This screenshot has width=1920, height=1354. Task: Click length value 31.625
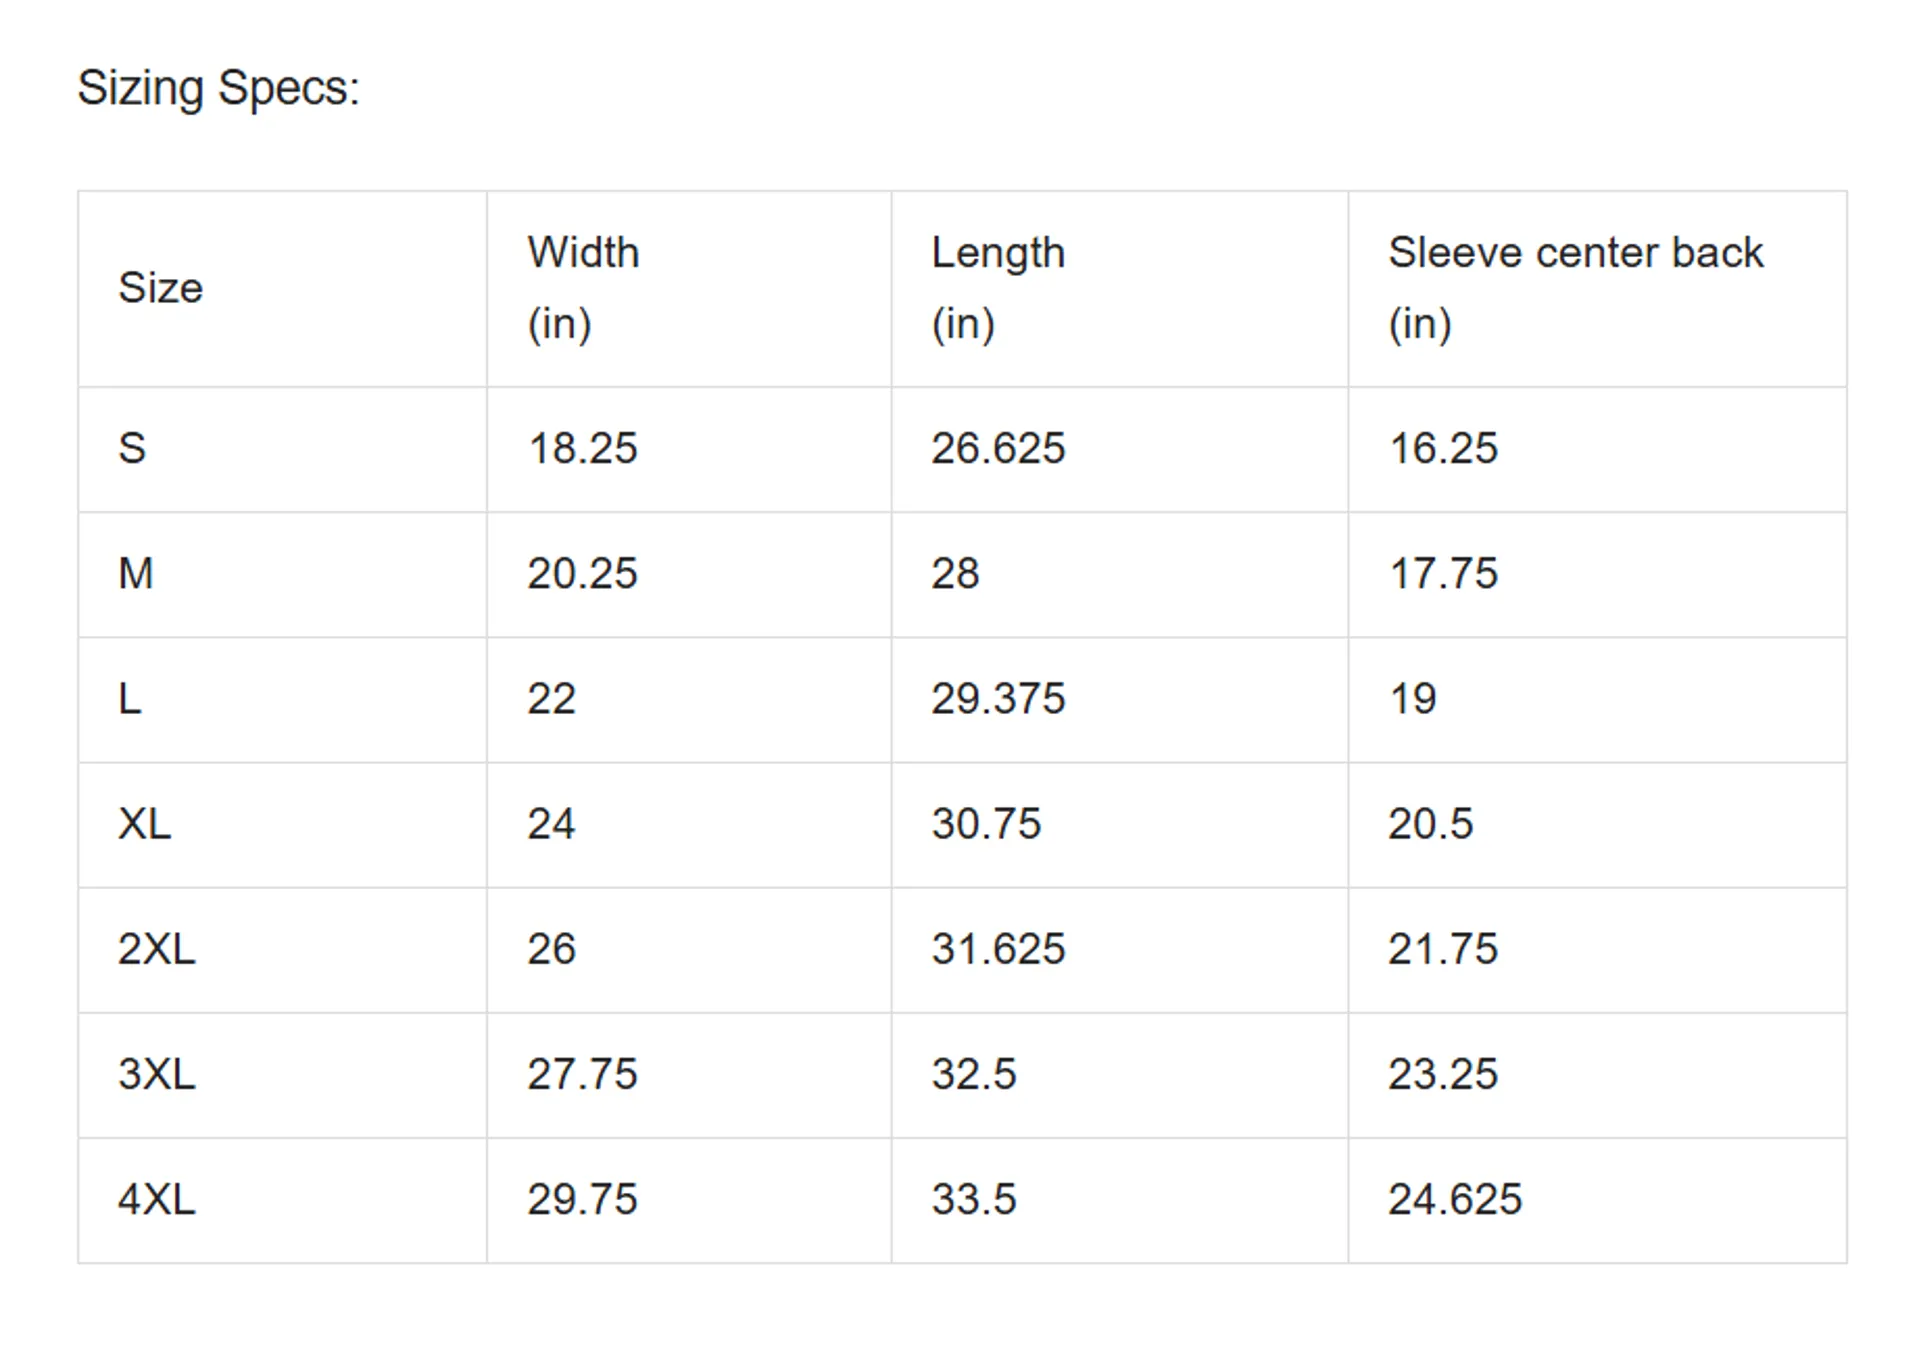tap(998, 949)
